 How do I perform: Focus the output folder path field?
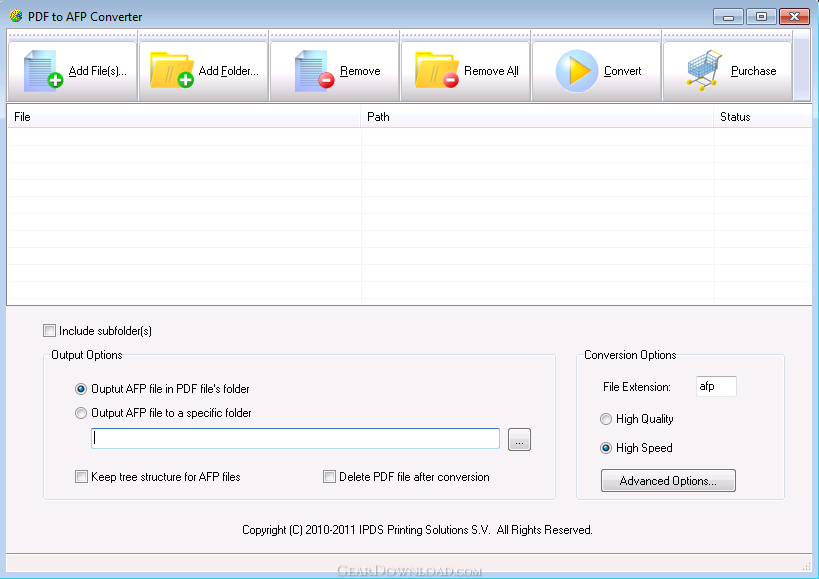[x=295, y=439]
